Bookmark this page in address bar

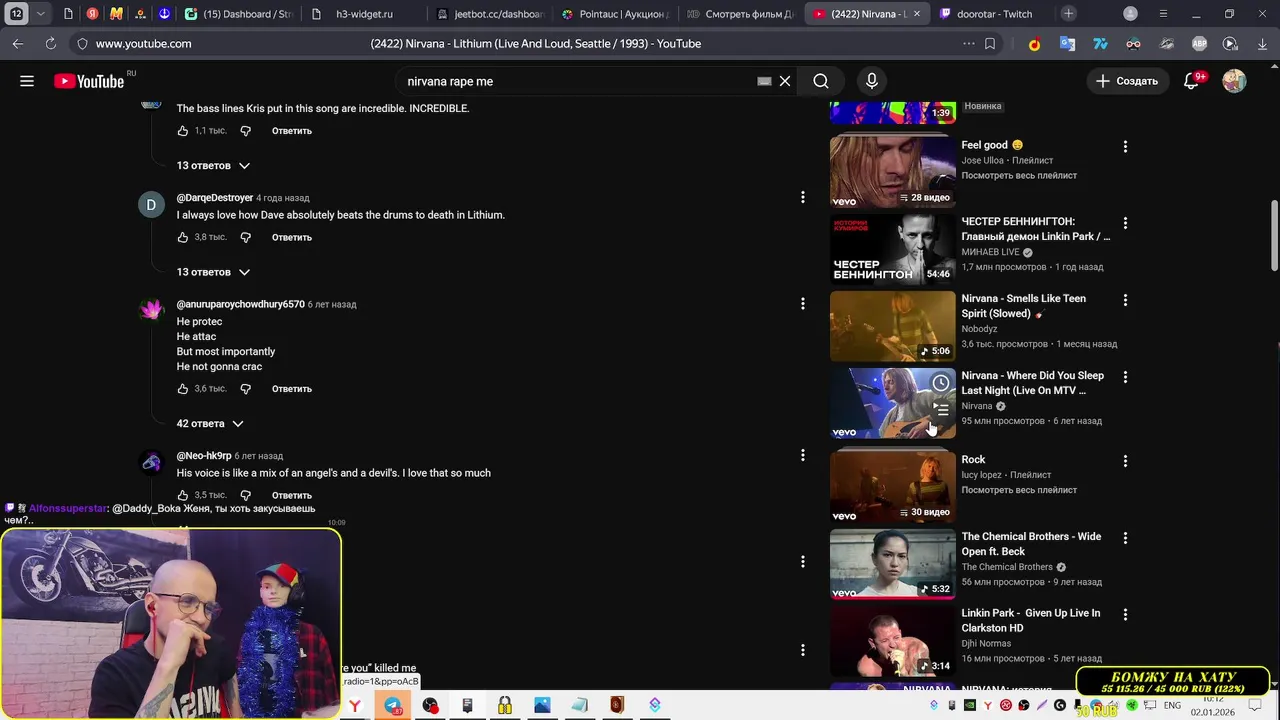[x=990, y=44]
